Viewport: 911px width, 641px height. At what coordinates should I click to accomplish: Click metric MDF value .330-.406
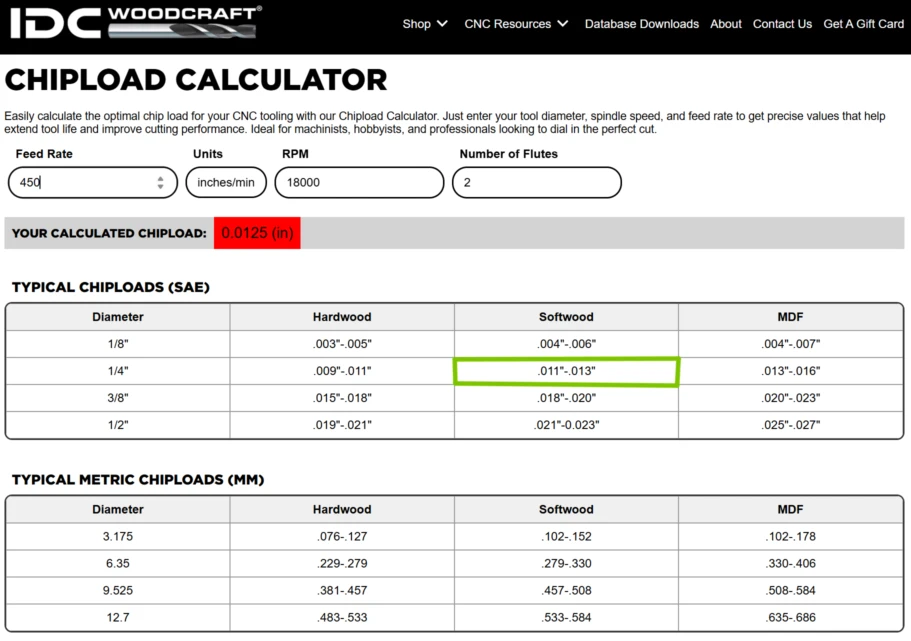pyautogui.click(x=791, y=563)
